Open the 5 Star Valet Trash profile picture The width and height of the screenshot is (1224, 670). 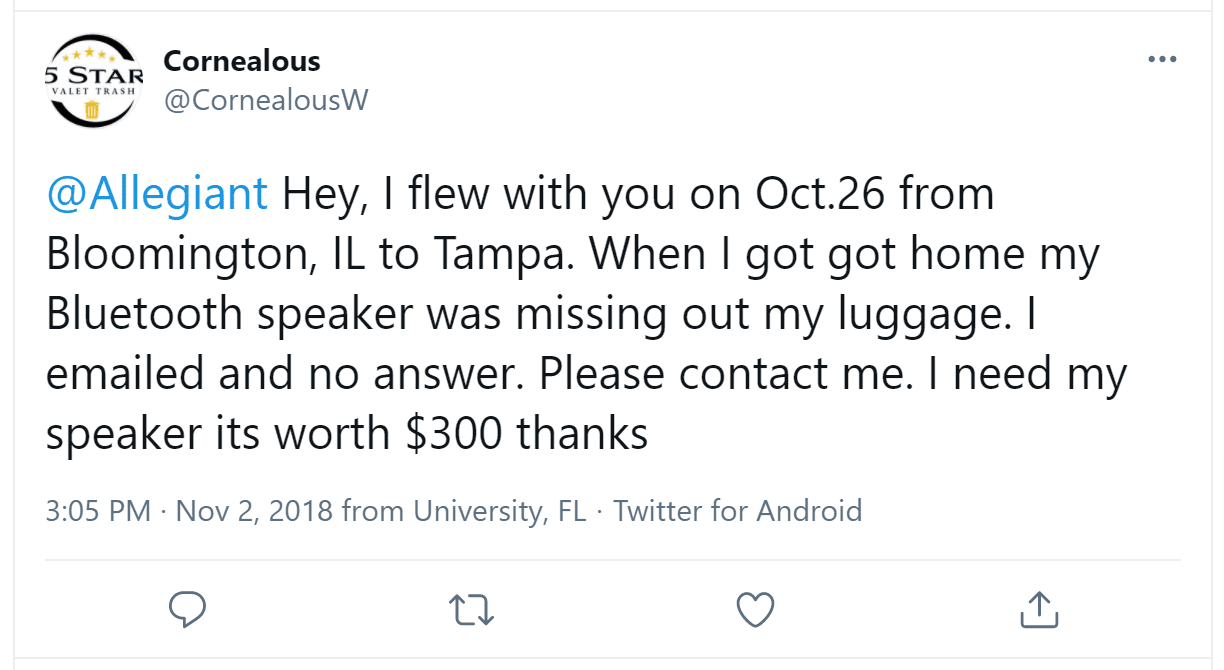pos(94,81)
